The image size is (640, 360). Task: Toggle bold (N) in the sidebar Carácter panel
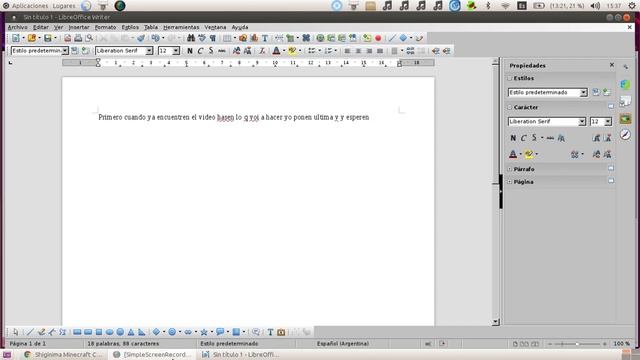(x=513, y=138)
